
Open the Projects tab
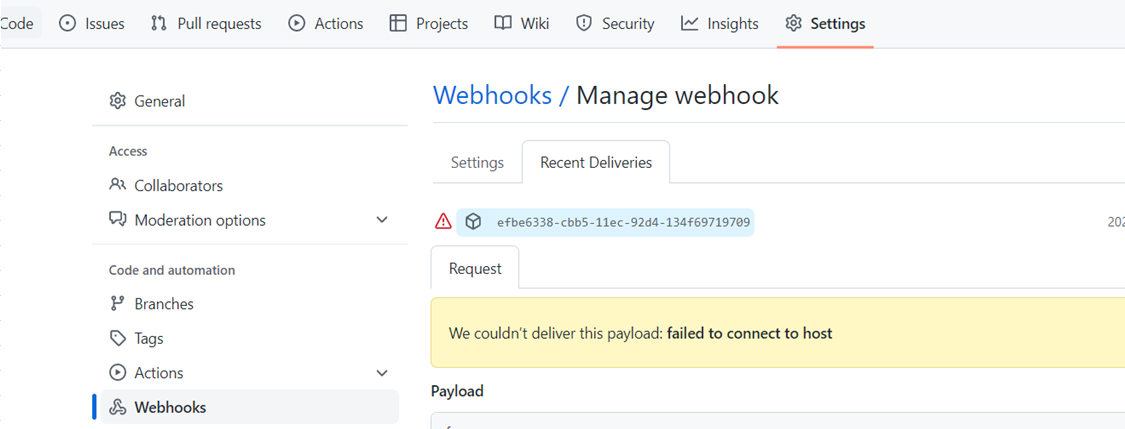pos(428,24)
